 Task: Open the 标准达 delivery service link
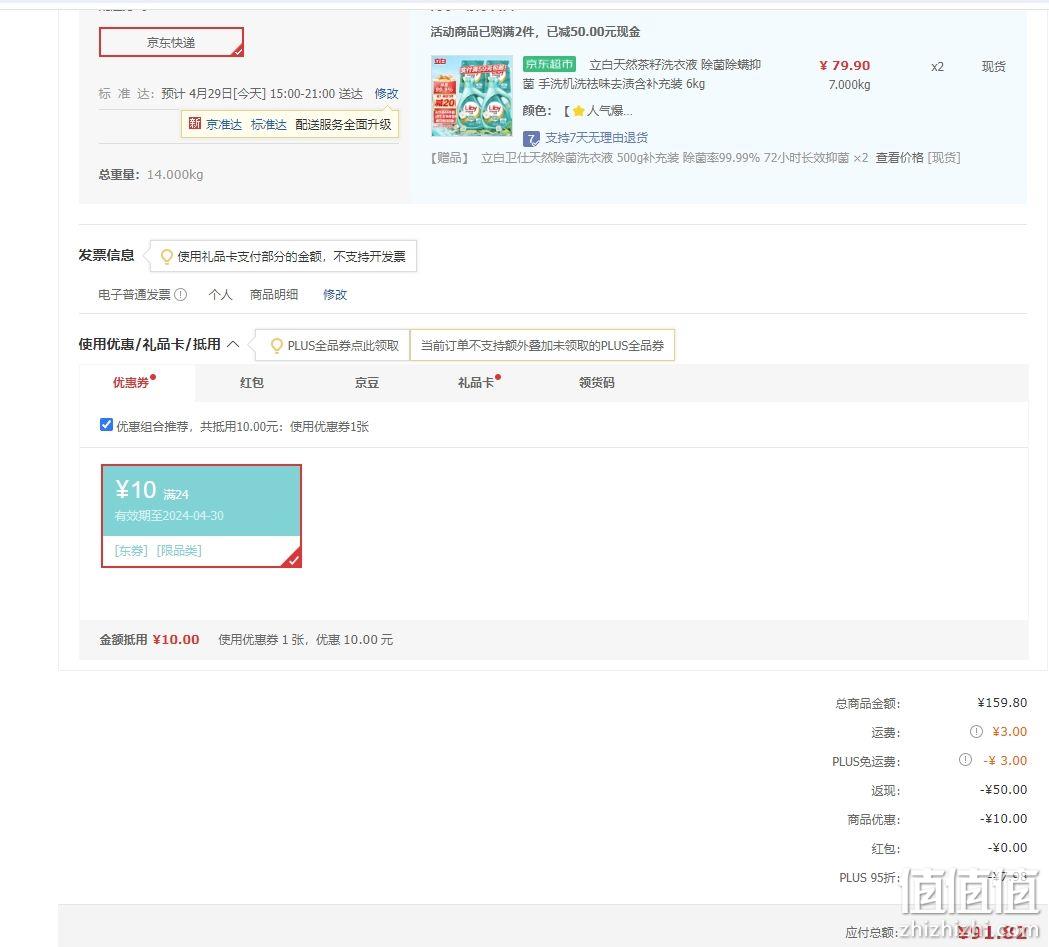coord(268,124)
